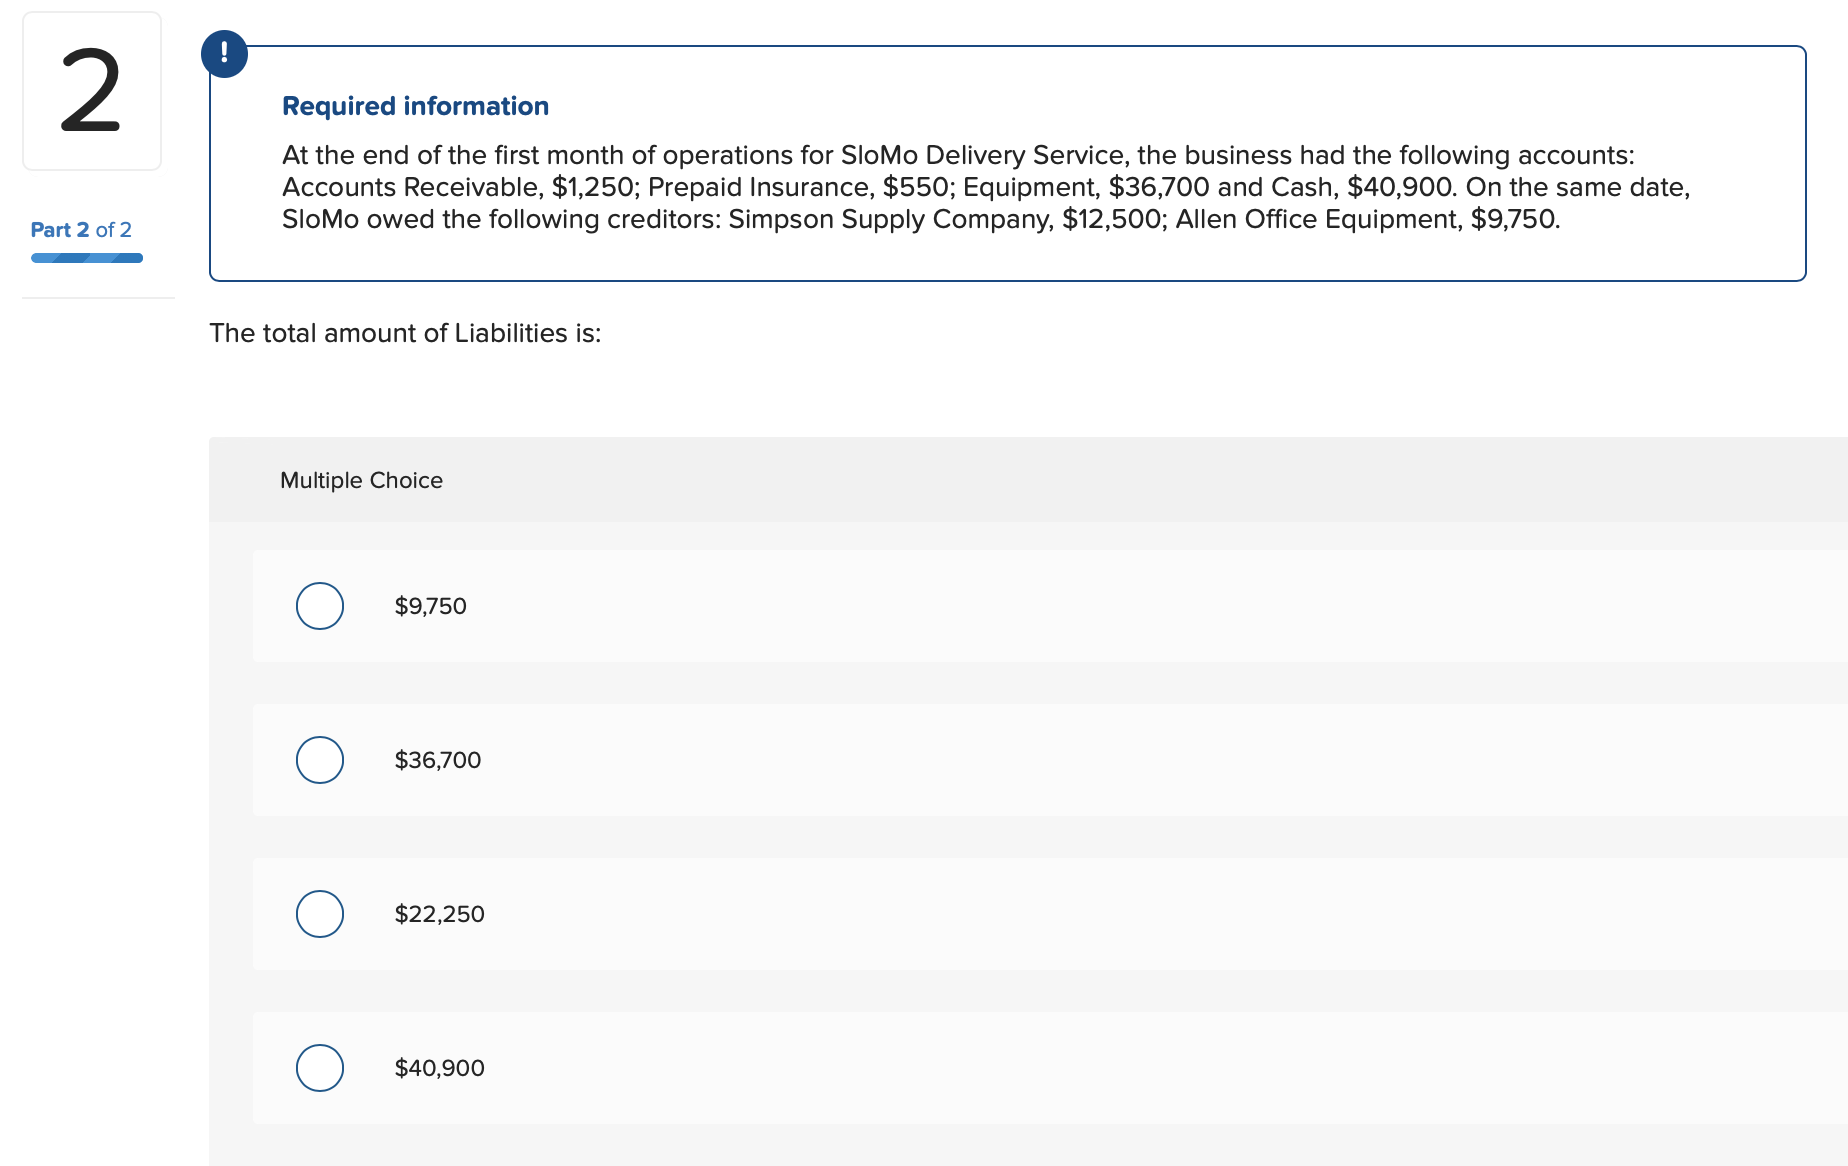The width and height of the screenshot is (1848, 1166).
Task: Click the Part 2 of 2 label
Action: click(x=81, y=230)
